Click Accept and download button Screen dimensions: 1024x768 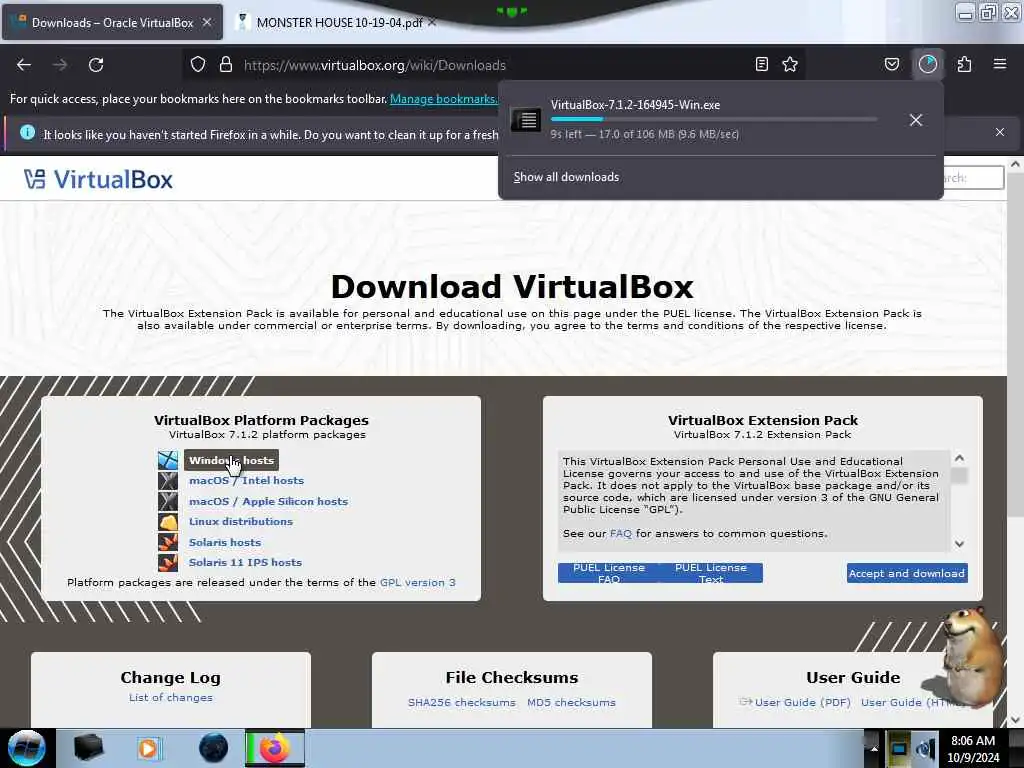point(907,573)
